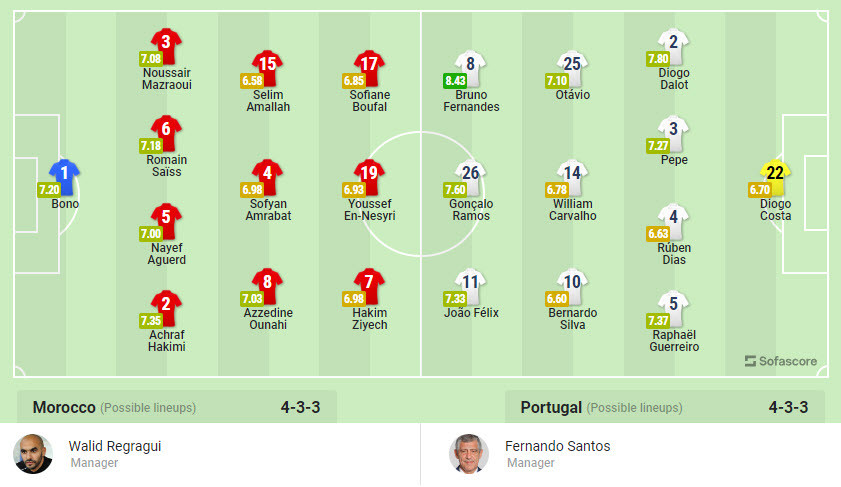
Task: Click Bono's blue goalkeeper shirt icon
Action: coord(65,174)
